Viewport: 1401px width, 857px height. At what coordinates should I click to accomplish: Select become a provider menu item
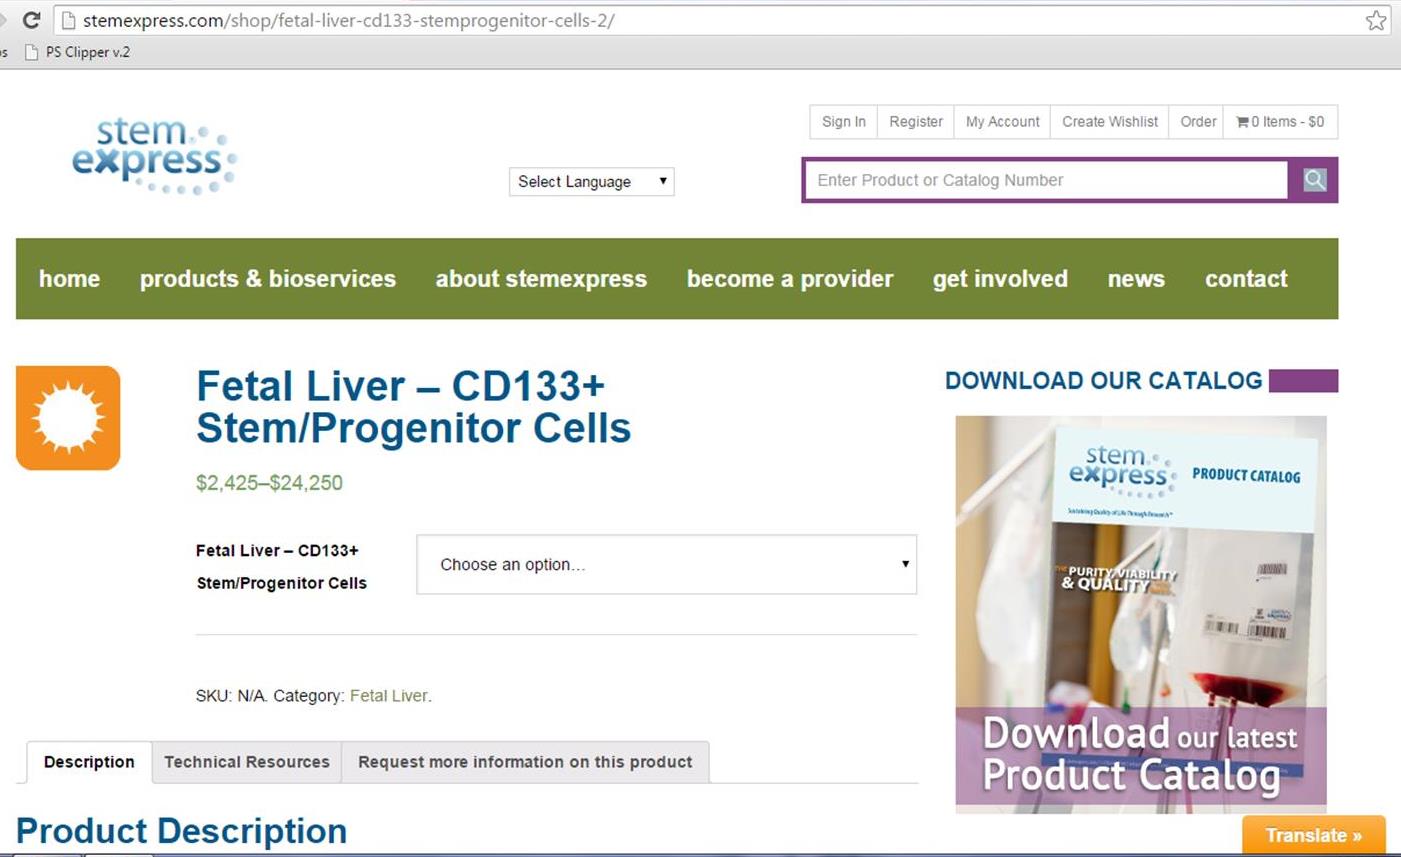click(790, 279)
